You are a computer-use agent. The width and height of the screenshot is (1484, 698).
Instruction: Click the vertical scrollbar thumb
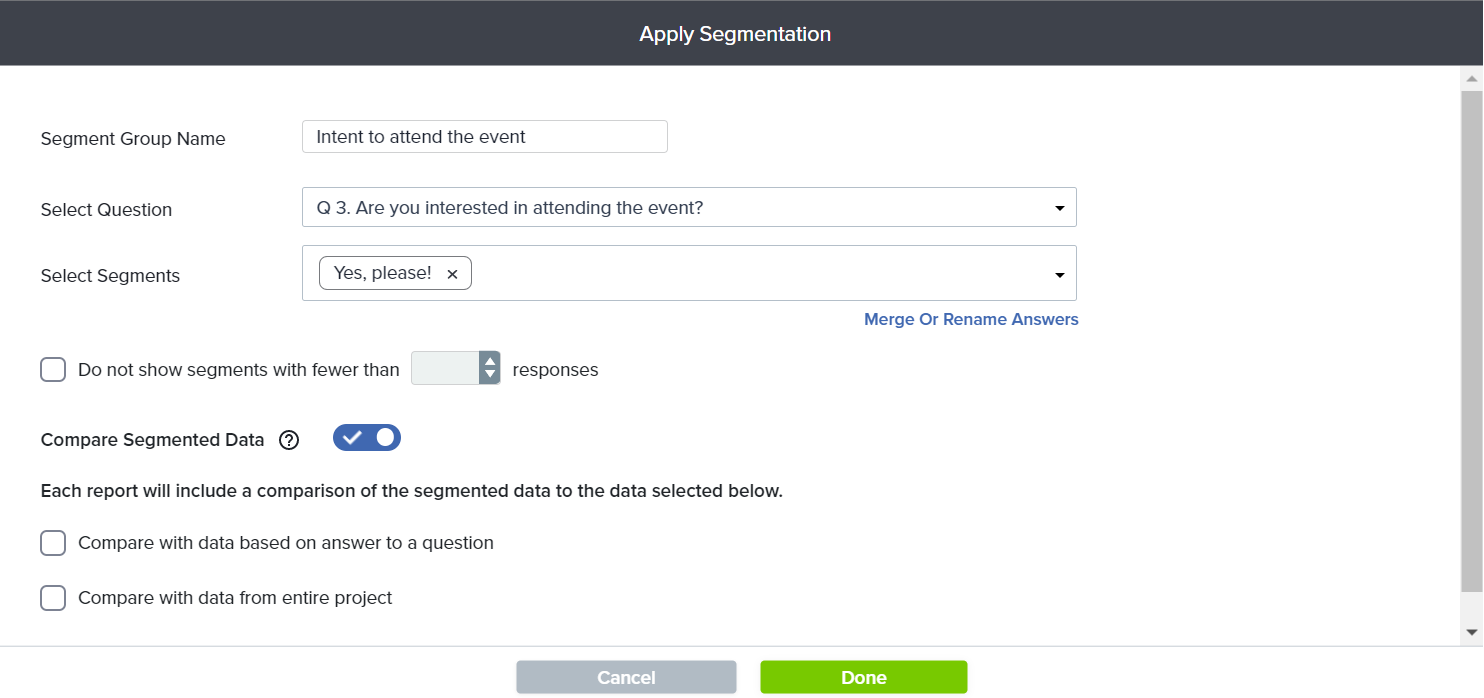(x=1471, y=340)
